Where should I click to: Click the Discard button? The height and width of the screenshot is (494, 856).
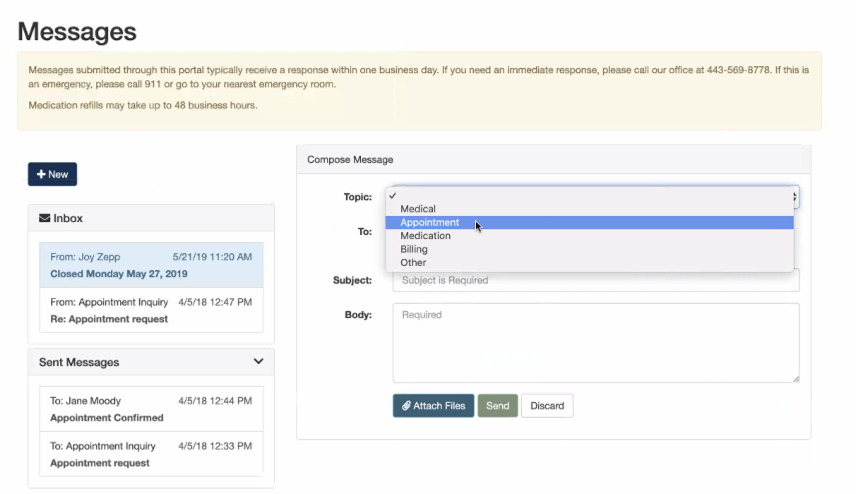pyautogui.click(x=547, y=406)
